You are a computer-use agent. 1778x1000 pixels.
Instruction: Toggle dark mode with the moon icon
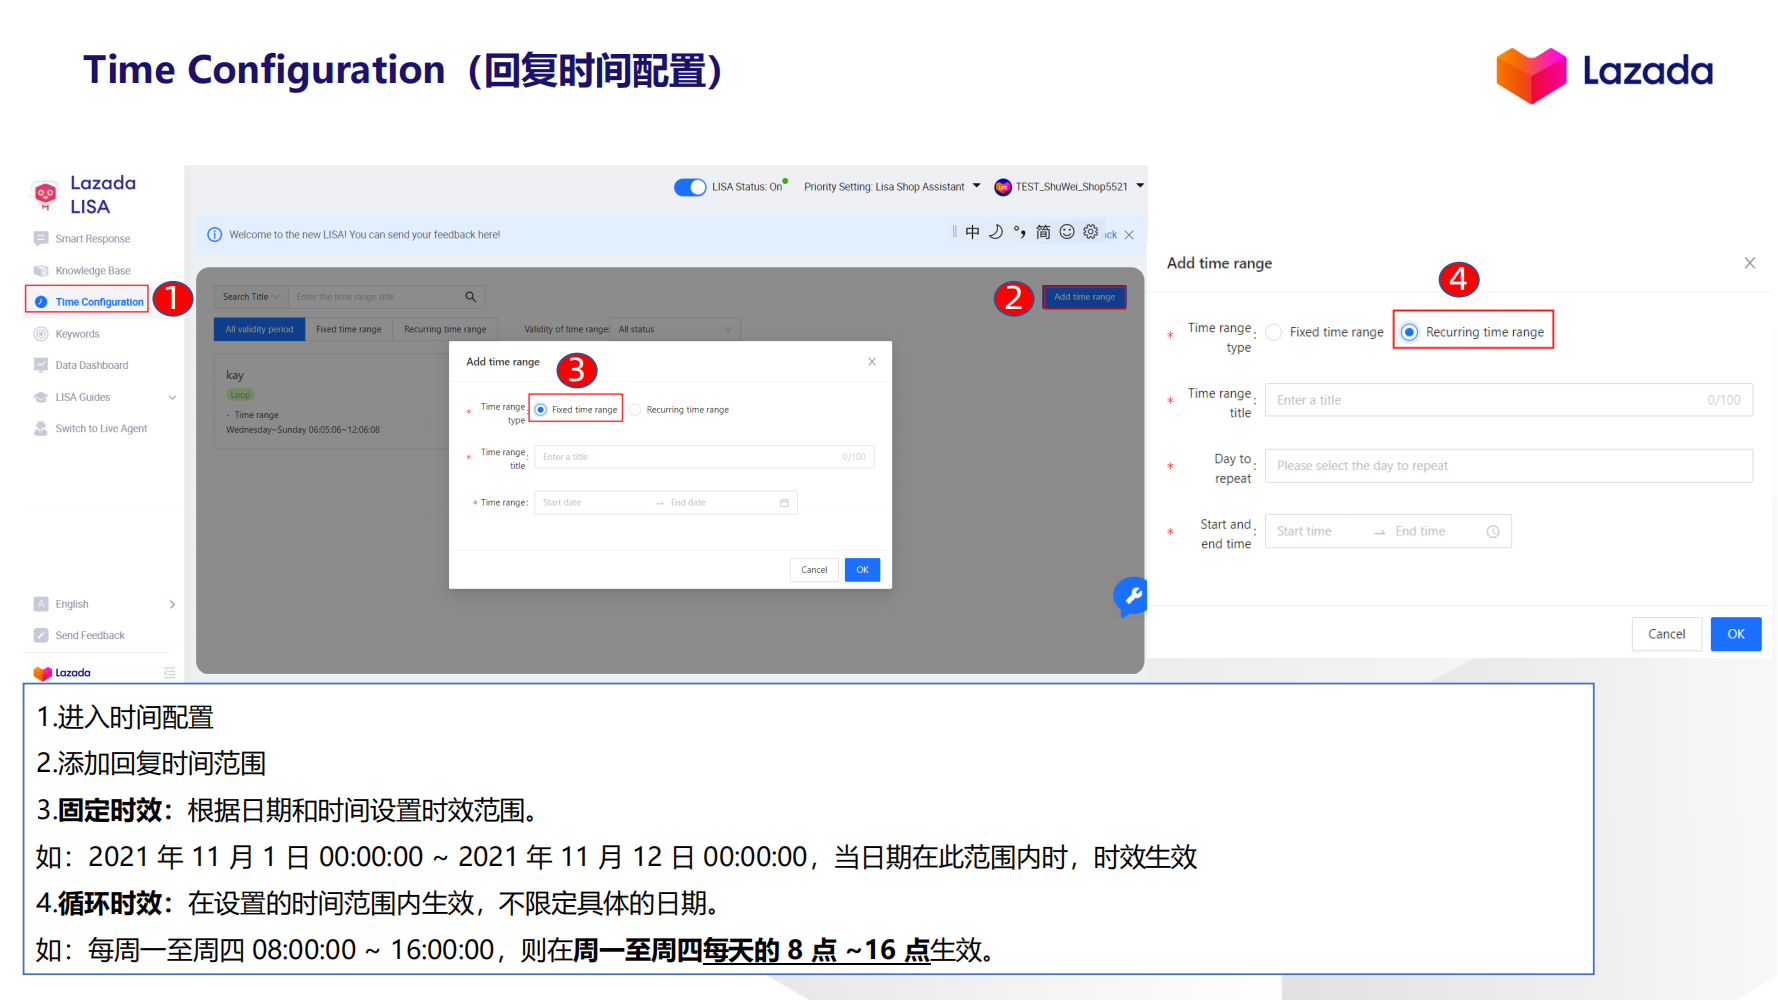pos(995,231)
